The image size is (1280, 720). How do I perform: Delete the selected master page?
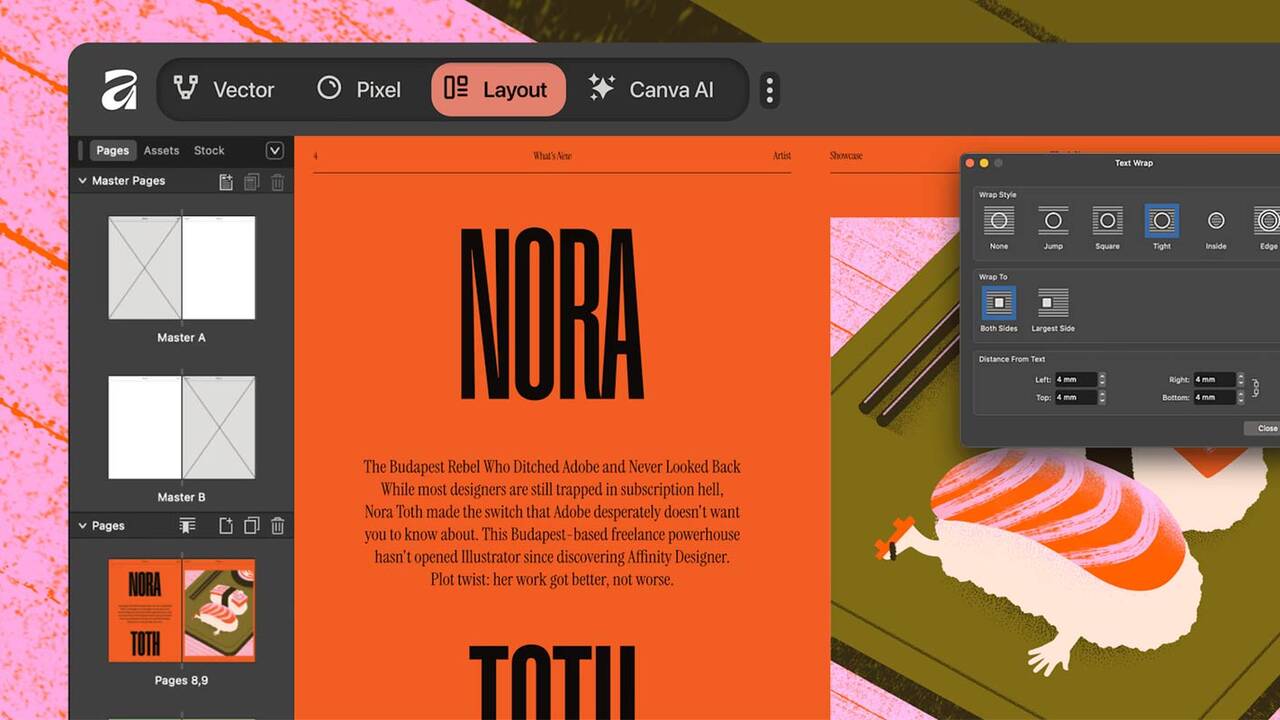tap(278, 181)
